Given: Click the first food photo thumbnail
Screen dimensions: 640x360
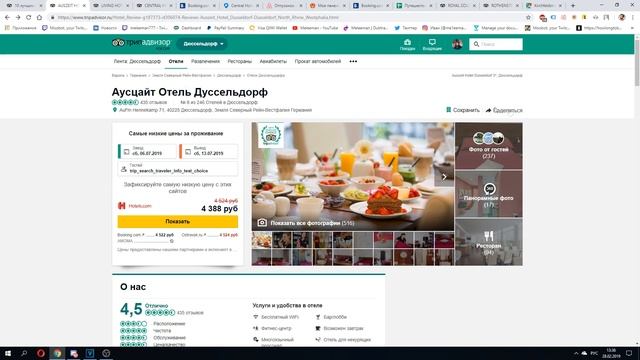Looking at the screenshot, I should 262,240.
